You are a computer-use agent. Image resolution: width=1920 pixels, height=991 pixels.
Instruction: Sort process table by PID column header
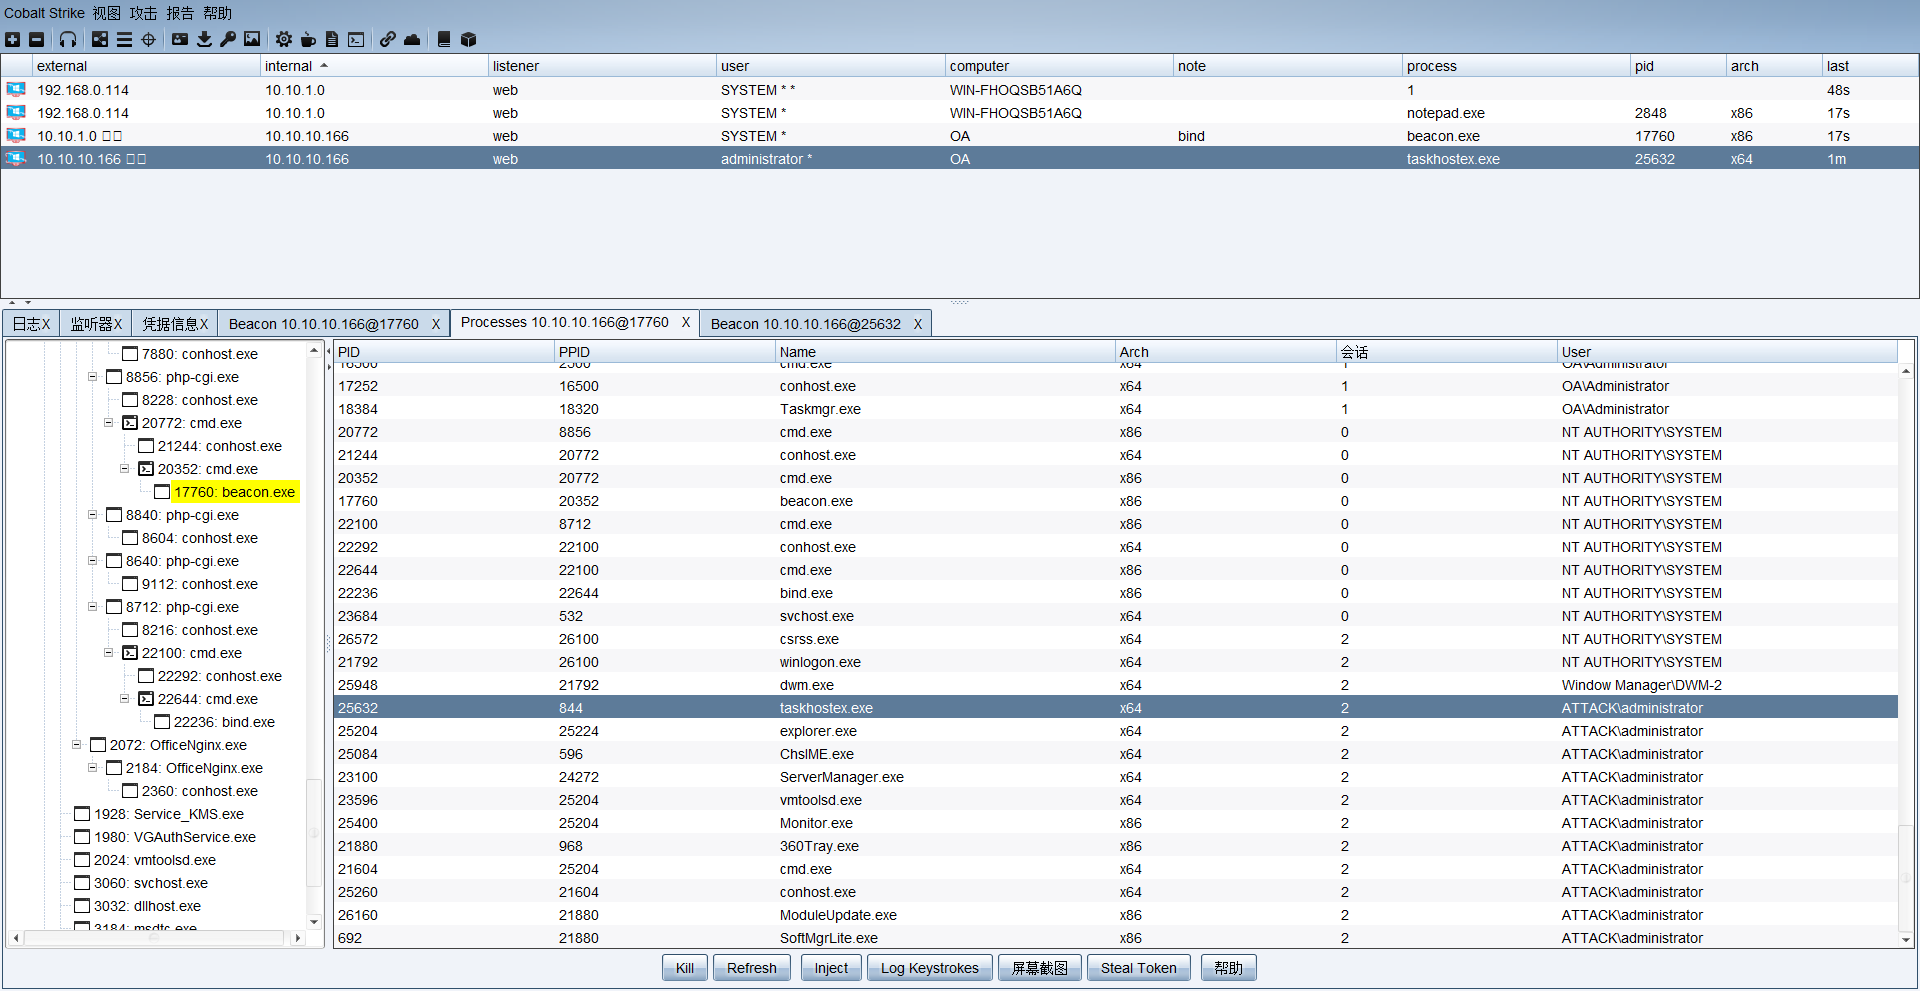tap(444, 352)
